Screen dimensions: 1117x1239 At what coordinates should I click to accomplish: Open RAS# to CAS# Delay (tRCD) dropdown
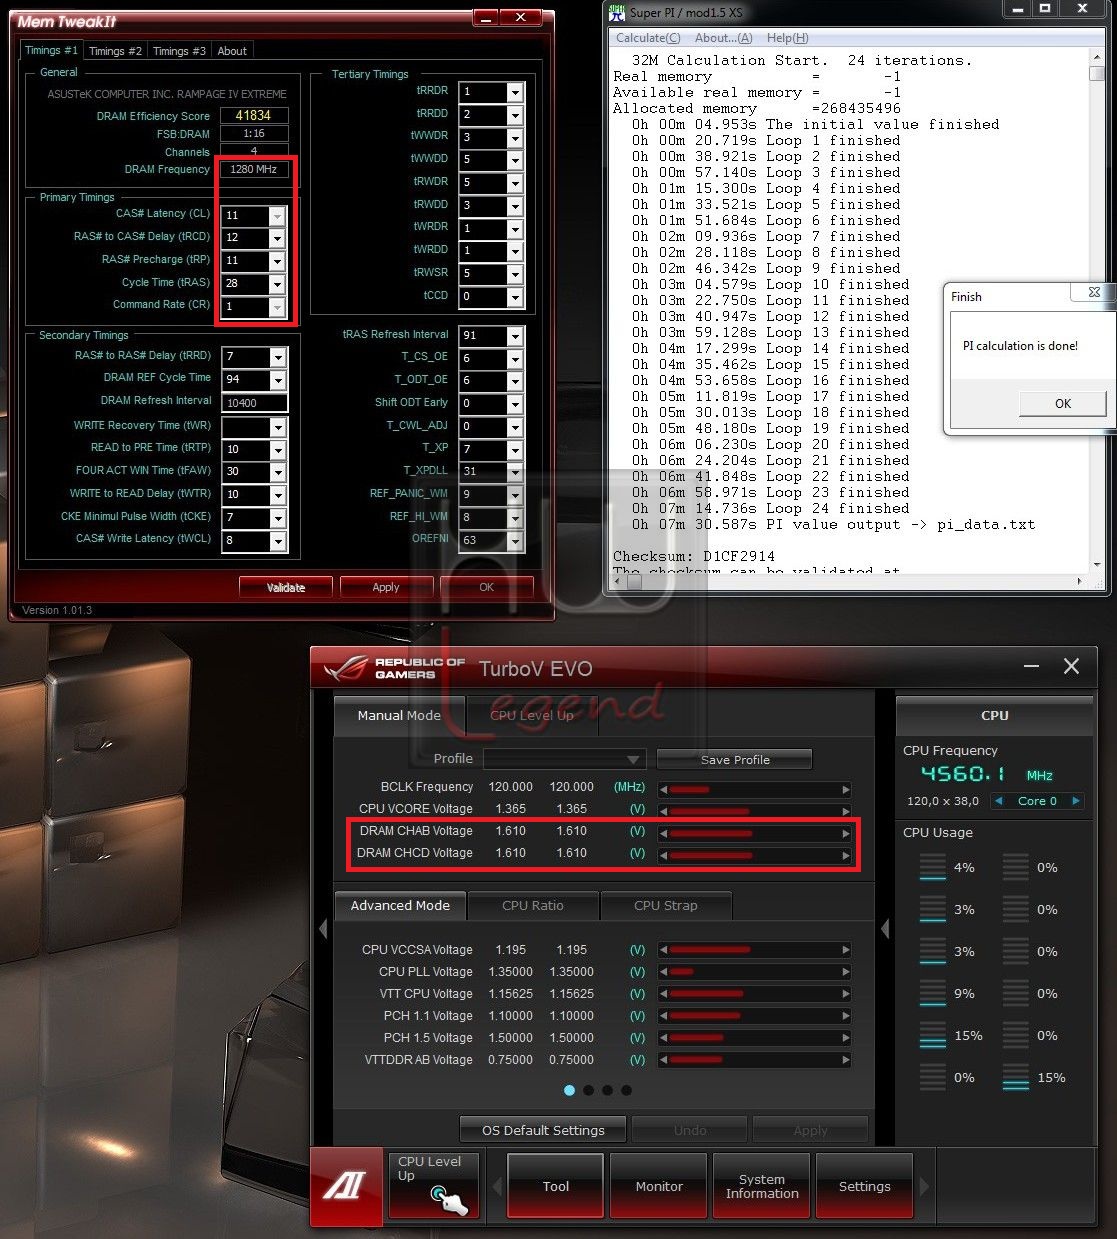pyautogui.click(x=277, y=238)
